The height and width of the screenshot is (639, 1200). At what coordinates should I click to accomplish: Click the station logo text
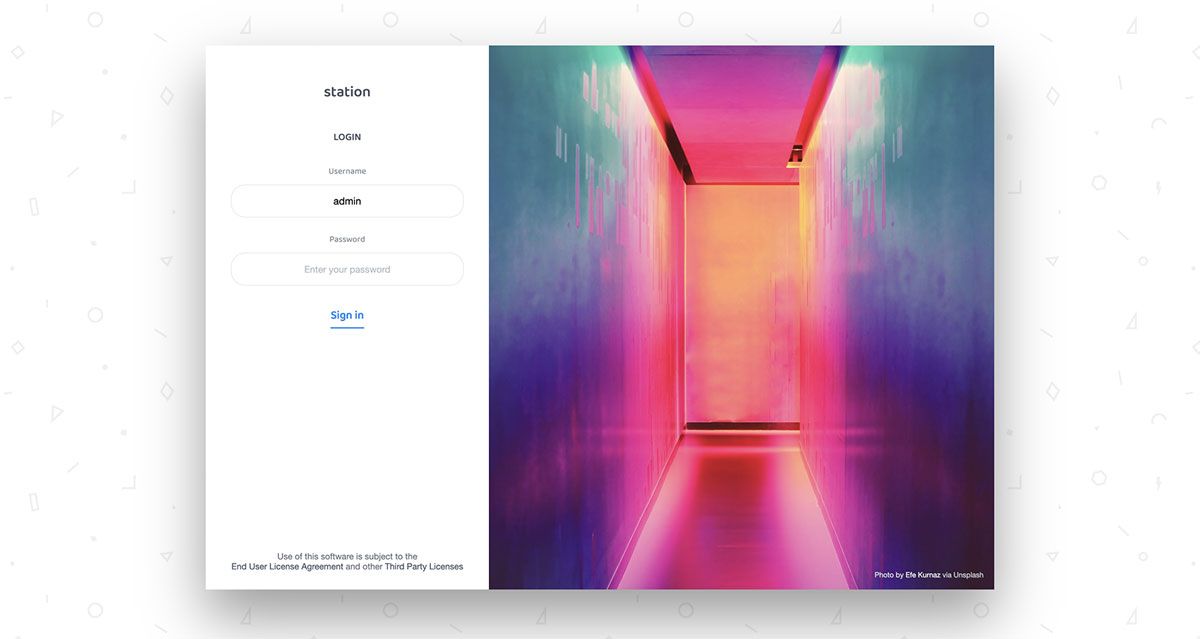click(347, 92)
